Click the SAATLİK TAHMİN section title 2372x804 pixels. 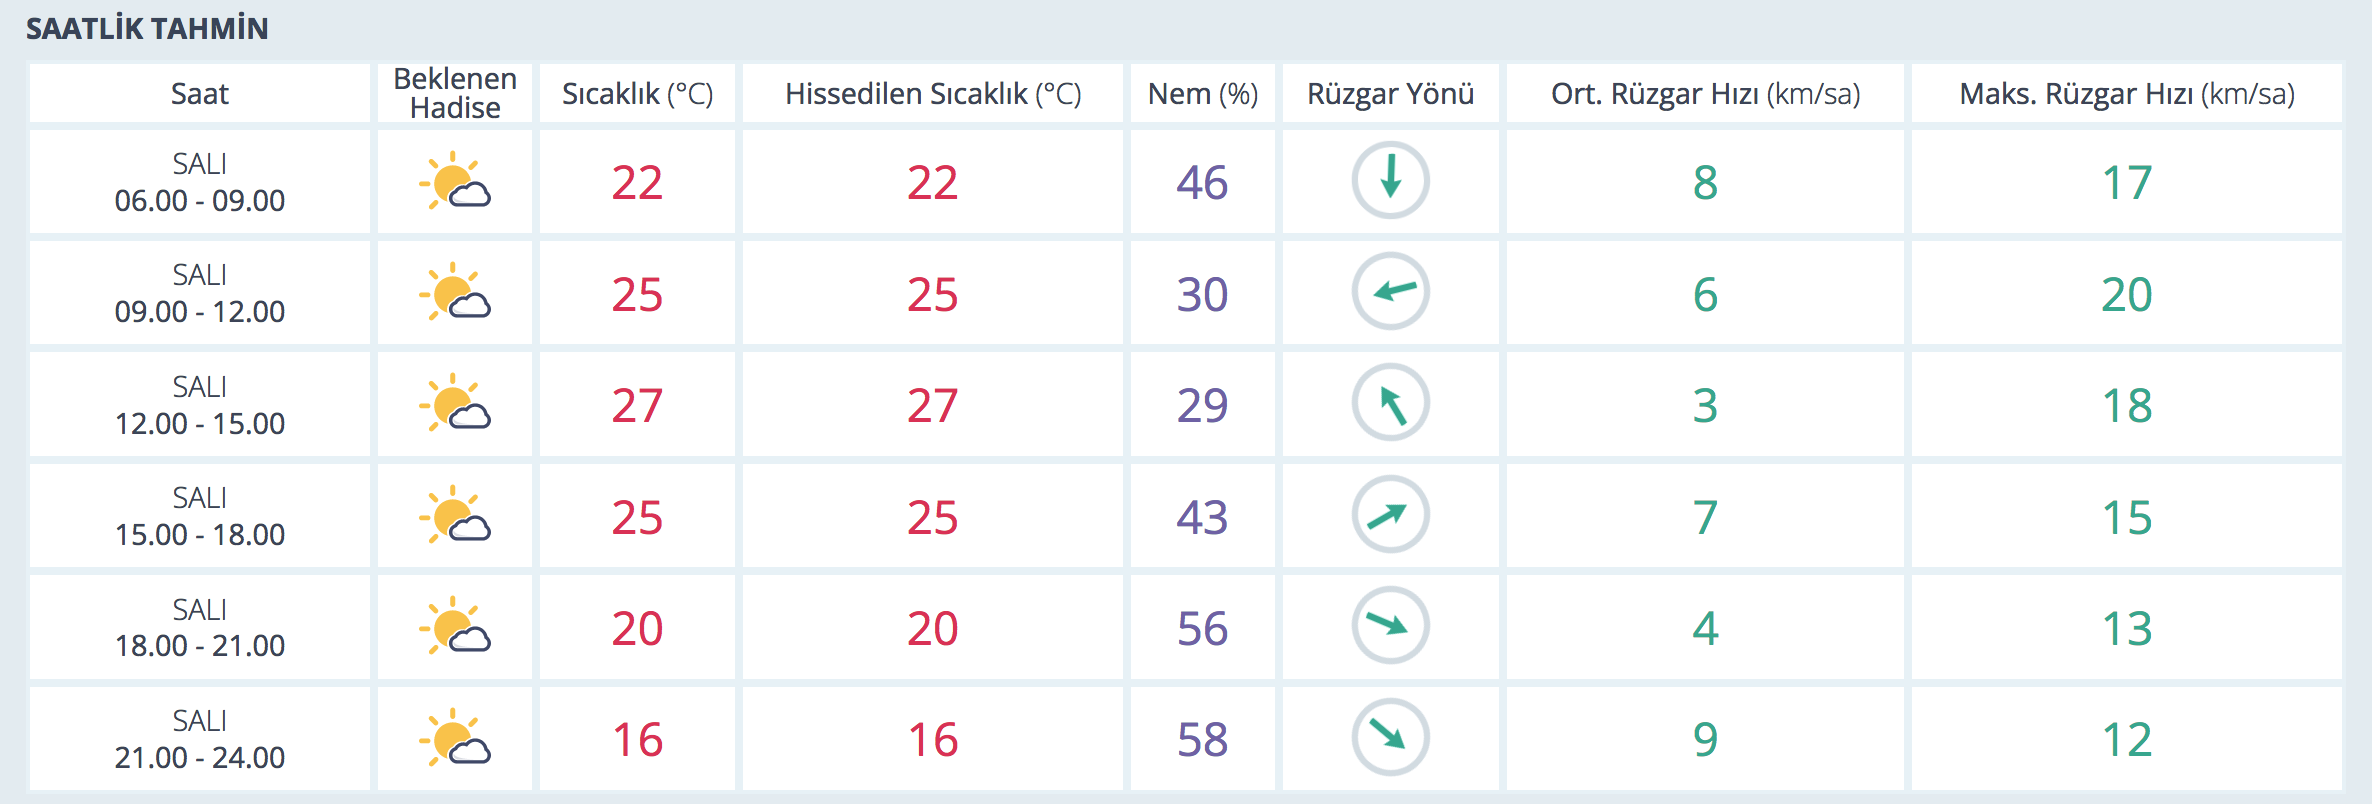(x=147, y=28)
